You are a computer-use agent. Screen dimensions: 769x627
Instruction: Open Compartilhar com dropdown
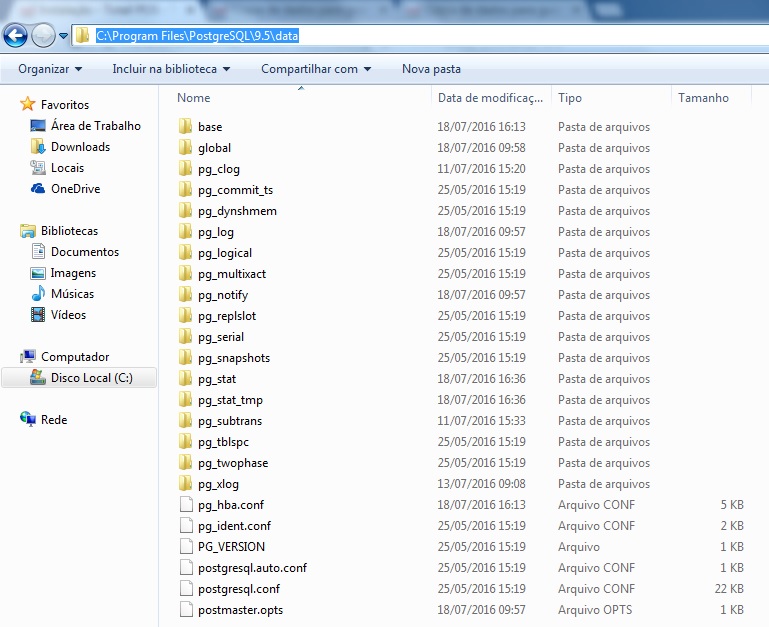[x=316, y=69]
